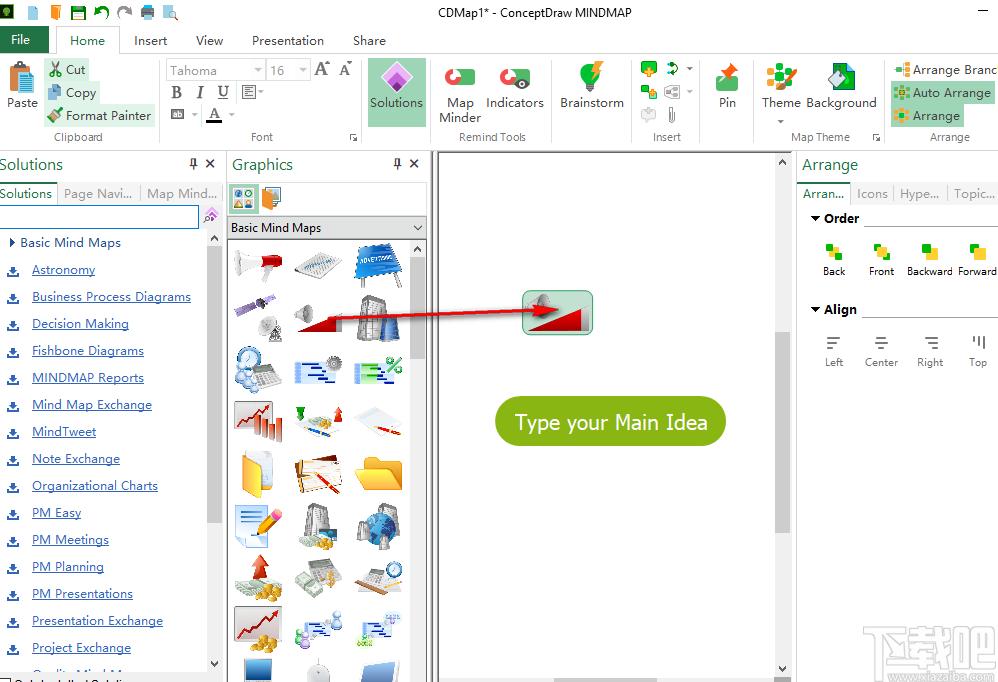Screen dimensions: 998x682
Task: Open the Presentation ribbon tab
Action: click(288, 41)
